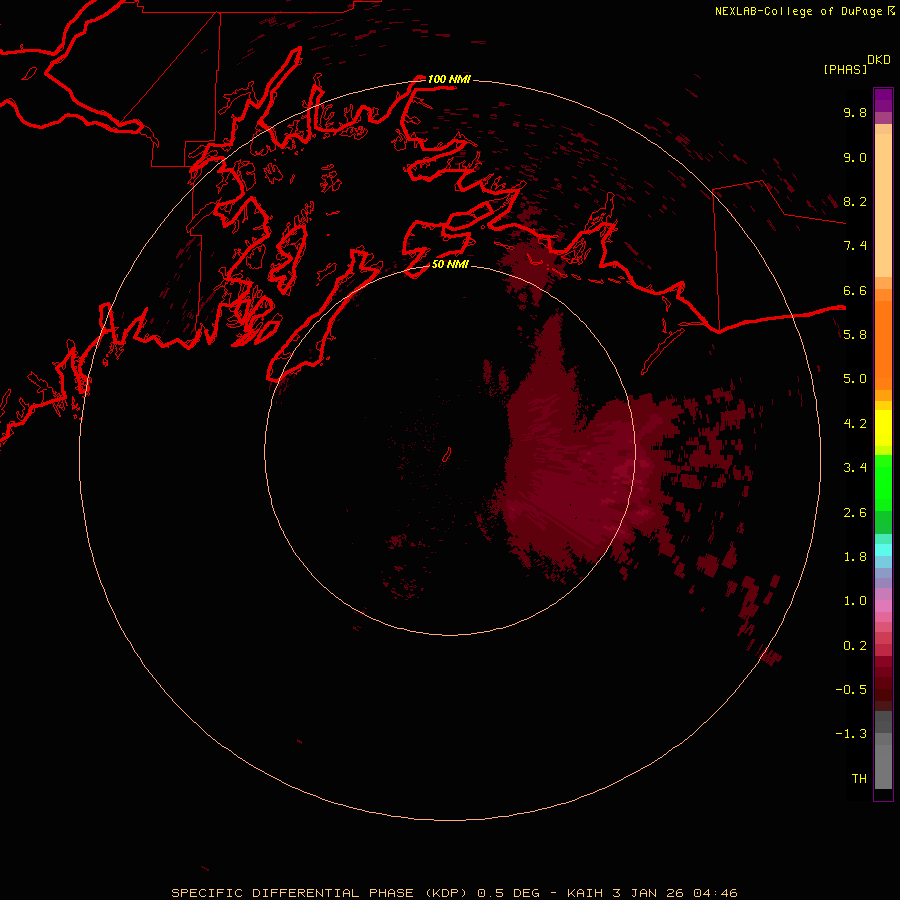
Task: Click the small island outline at radar center
Action: pos(447,455)
